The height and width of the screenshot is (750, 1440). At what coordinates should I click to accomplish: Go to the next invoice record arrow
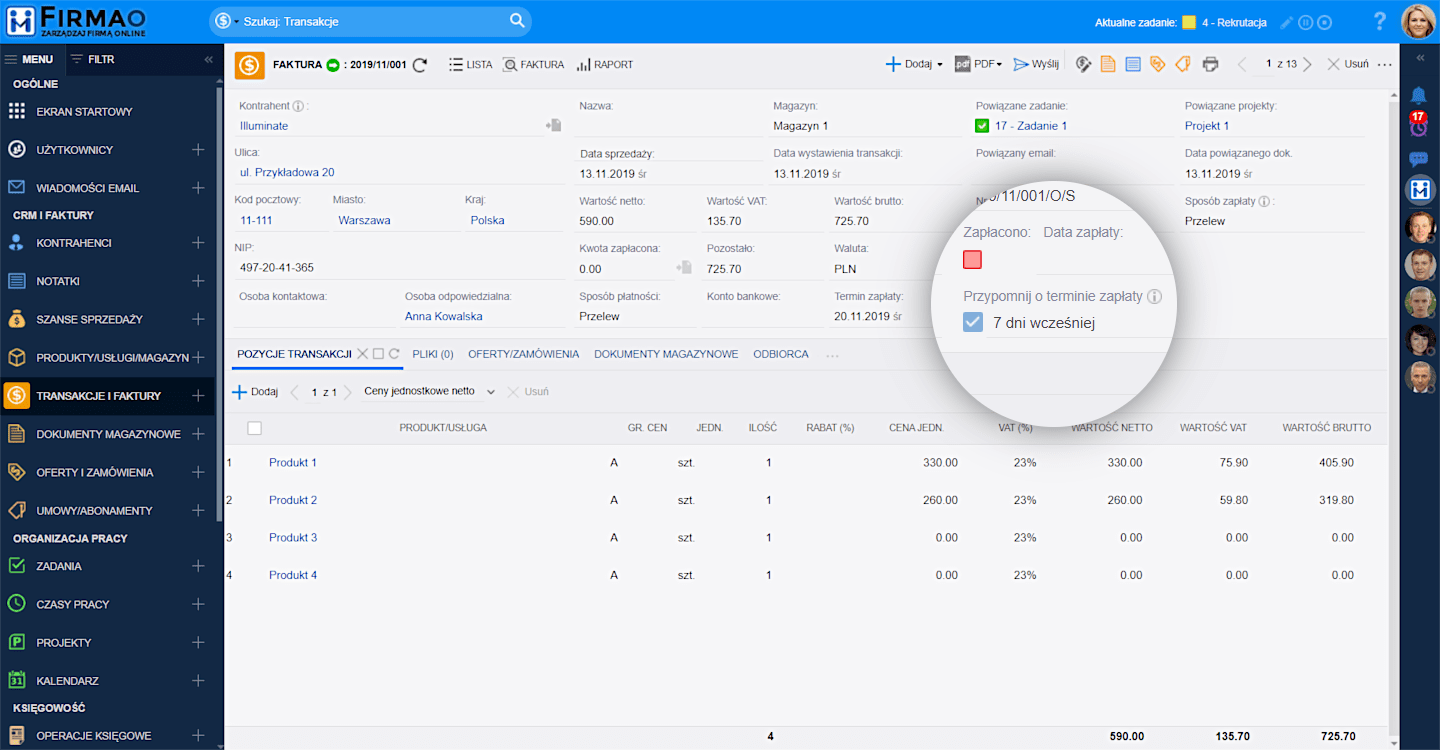pyautogui.click(x=1307, y=64)
